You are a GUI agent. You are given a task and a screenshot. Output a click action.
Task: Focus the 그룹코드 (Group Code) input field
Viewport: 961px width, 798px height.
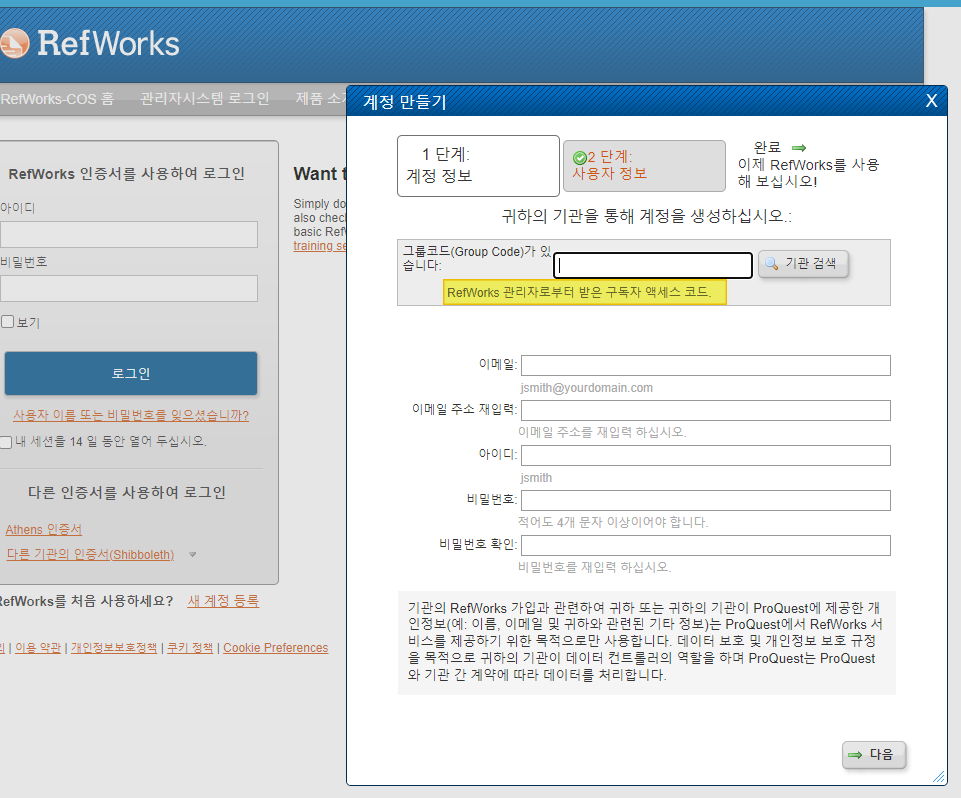(x=653, y=265)
